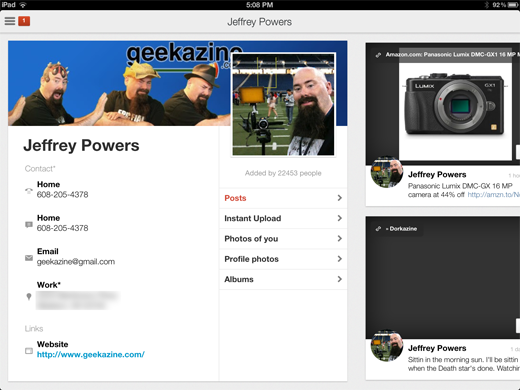
Task: Tap the chevron on the Albums row
Action: pos(339,279)
